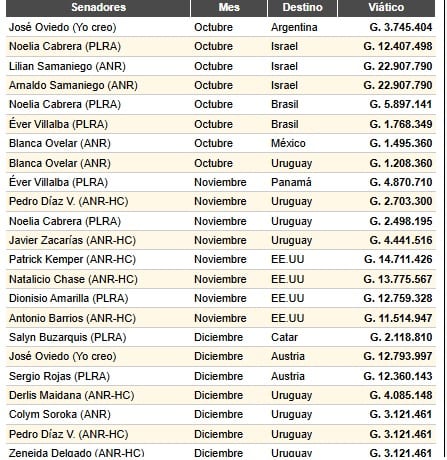447x460 pixels.
Task: Select the Lilian Samaniego (ANR) row name
Action: [67, 66]
